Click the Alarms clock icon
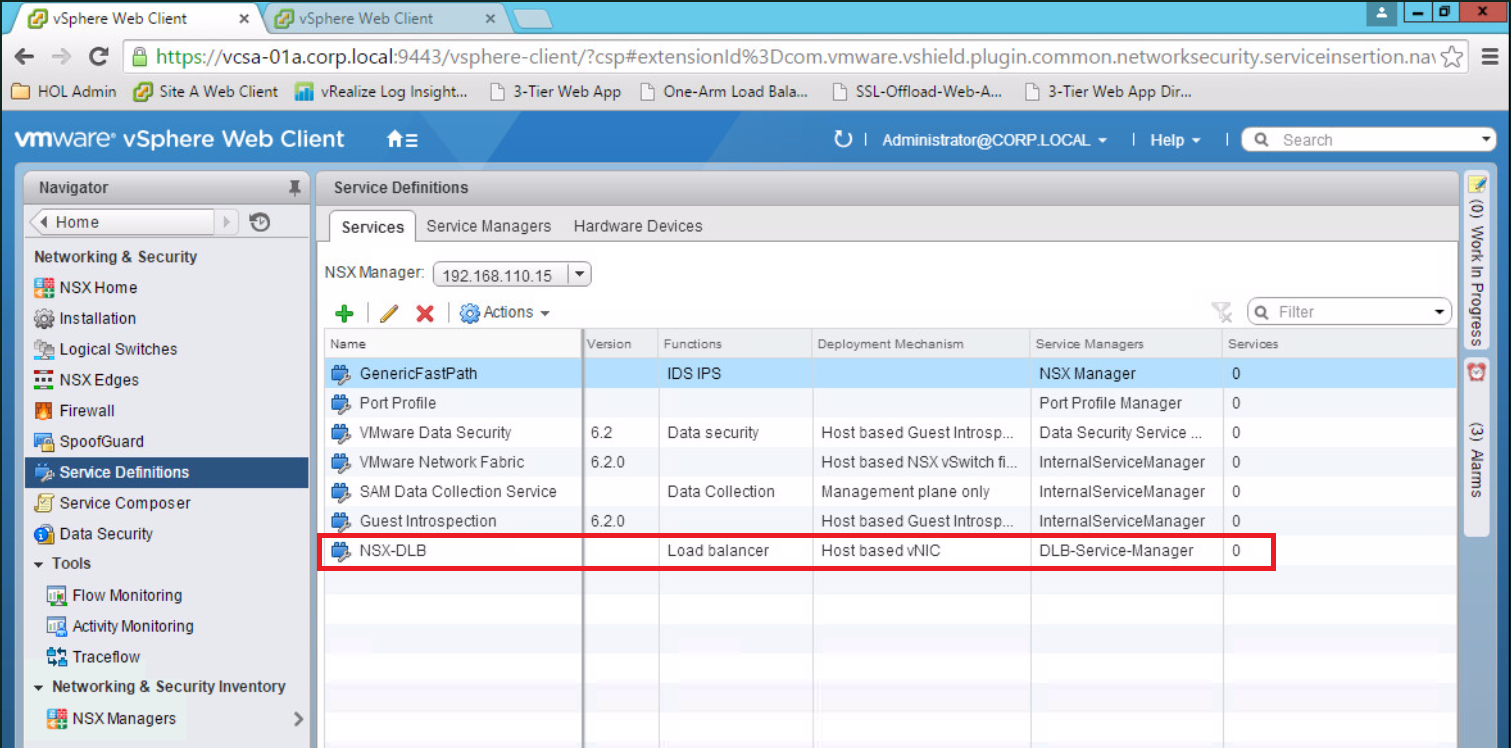Viewport: 1511px width, 748px height. (x=1477, y=370)
